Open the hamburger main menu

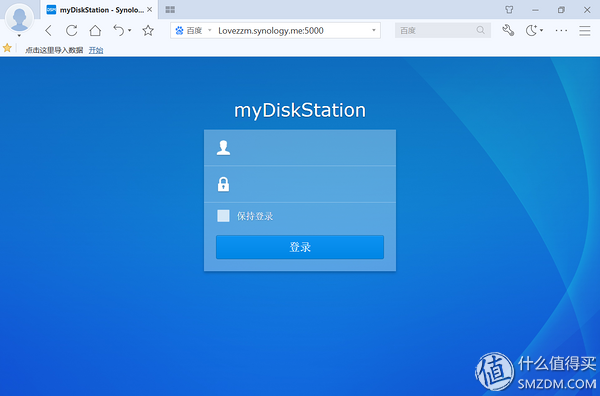tap(585, 30)
